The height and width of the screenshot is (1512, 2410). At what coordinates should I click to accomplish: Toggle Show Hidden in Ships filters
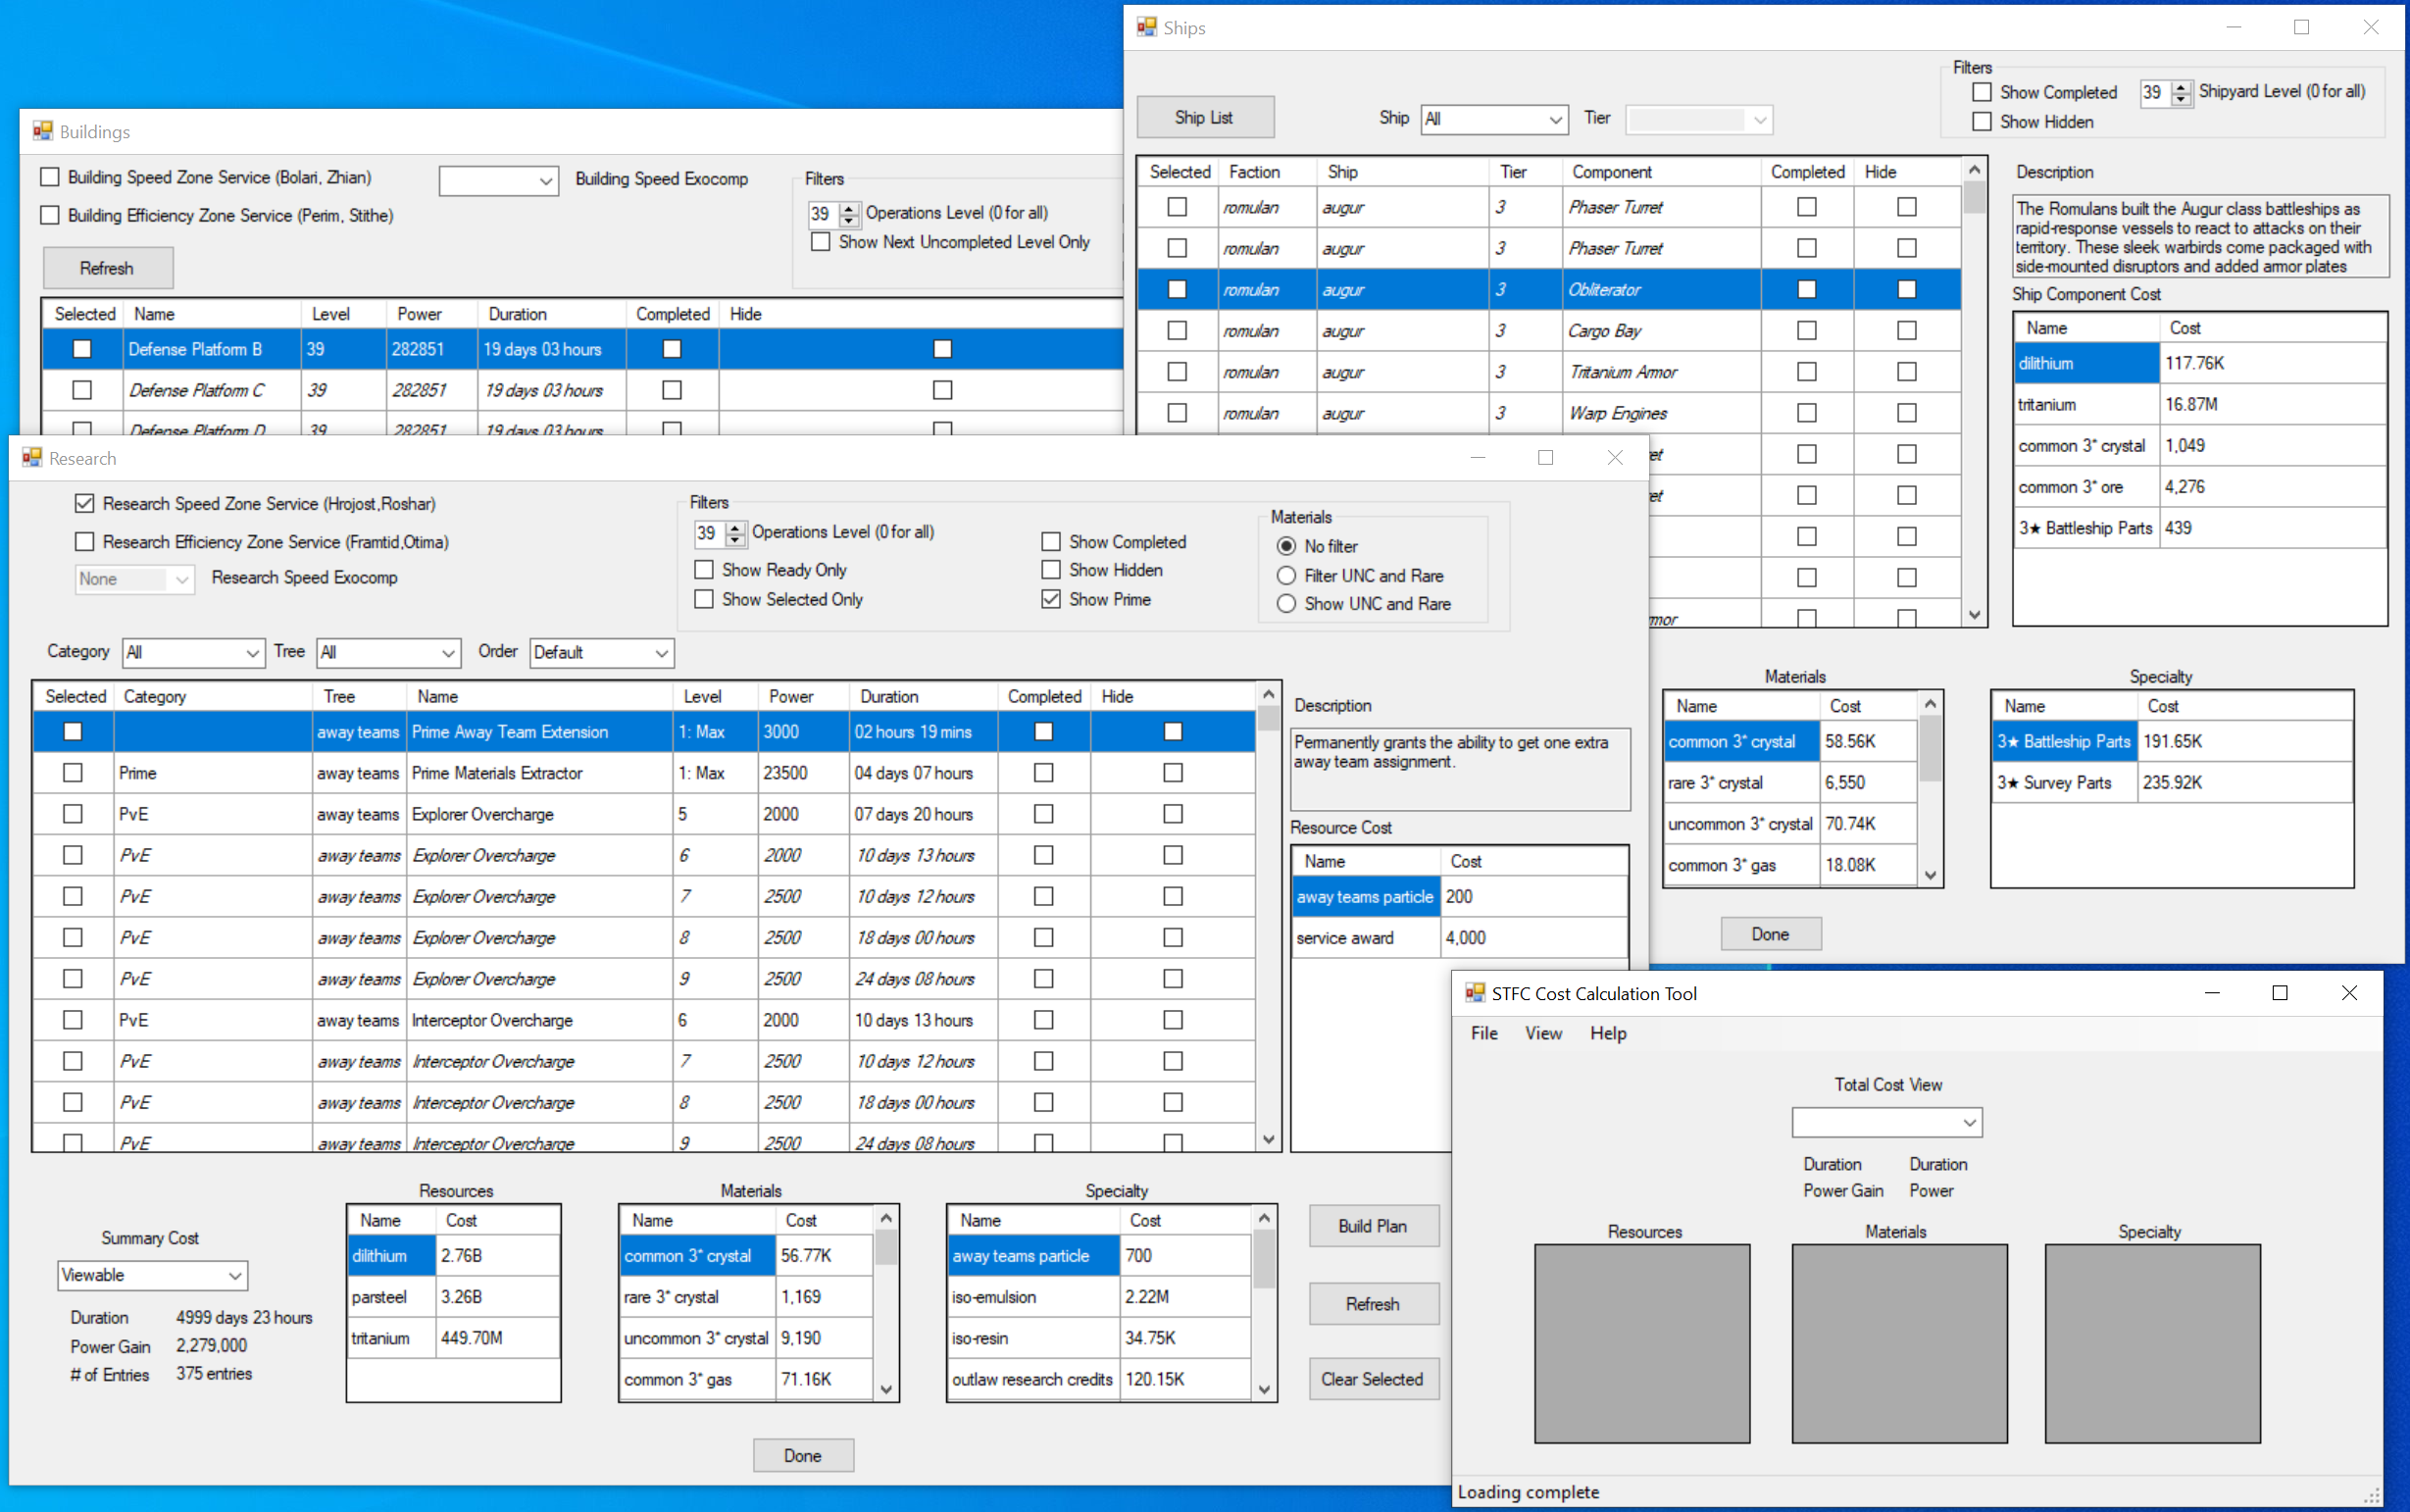(x=1983, y=121)
